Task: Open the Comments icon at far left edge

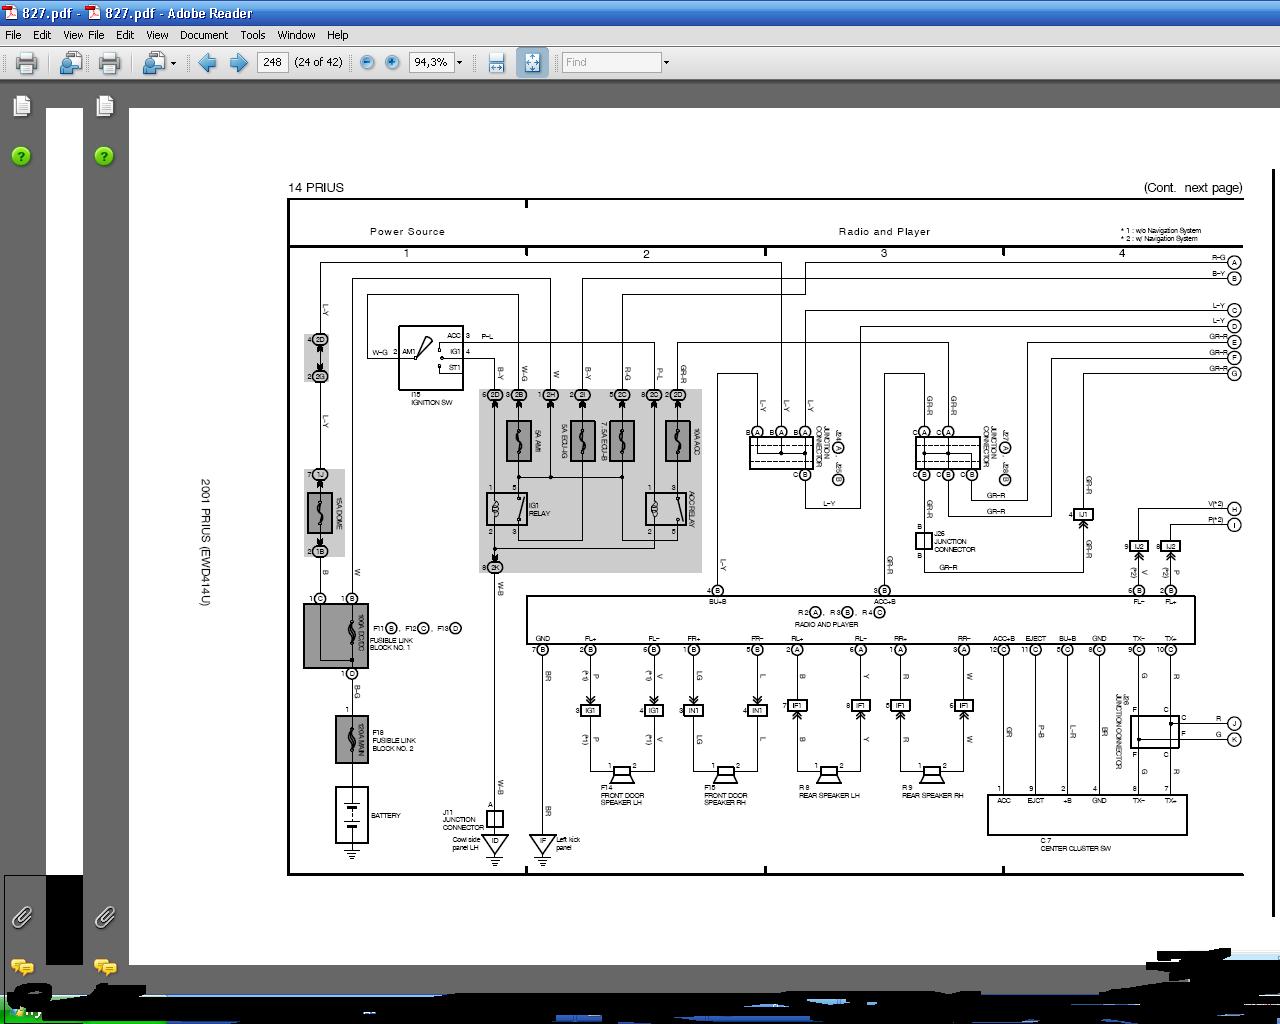Action: point(21,967)
